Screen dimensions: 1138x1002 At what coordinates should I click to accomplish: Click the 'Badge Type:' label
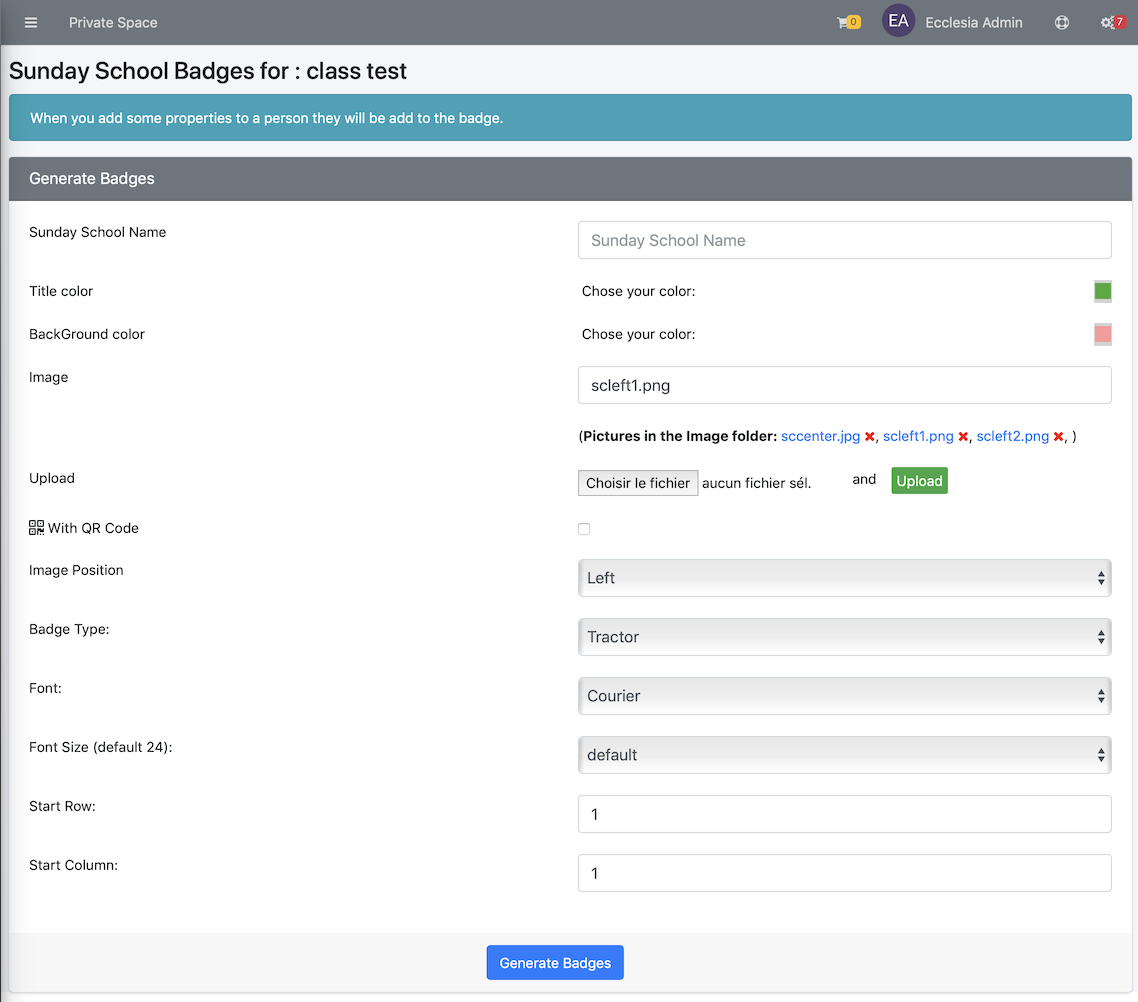click(x=69, y=629)
